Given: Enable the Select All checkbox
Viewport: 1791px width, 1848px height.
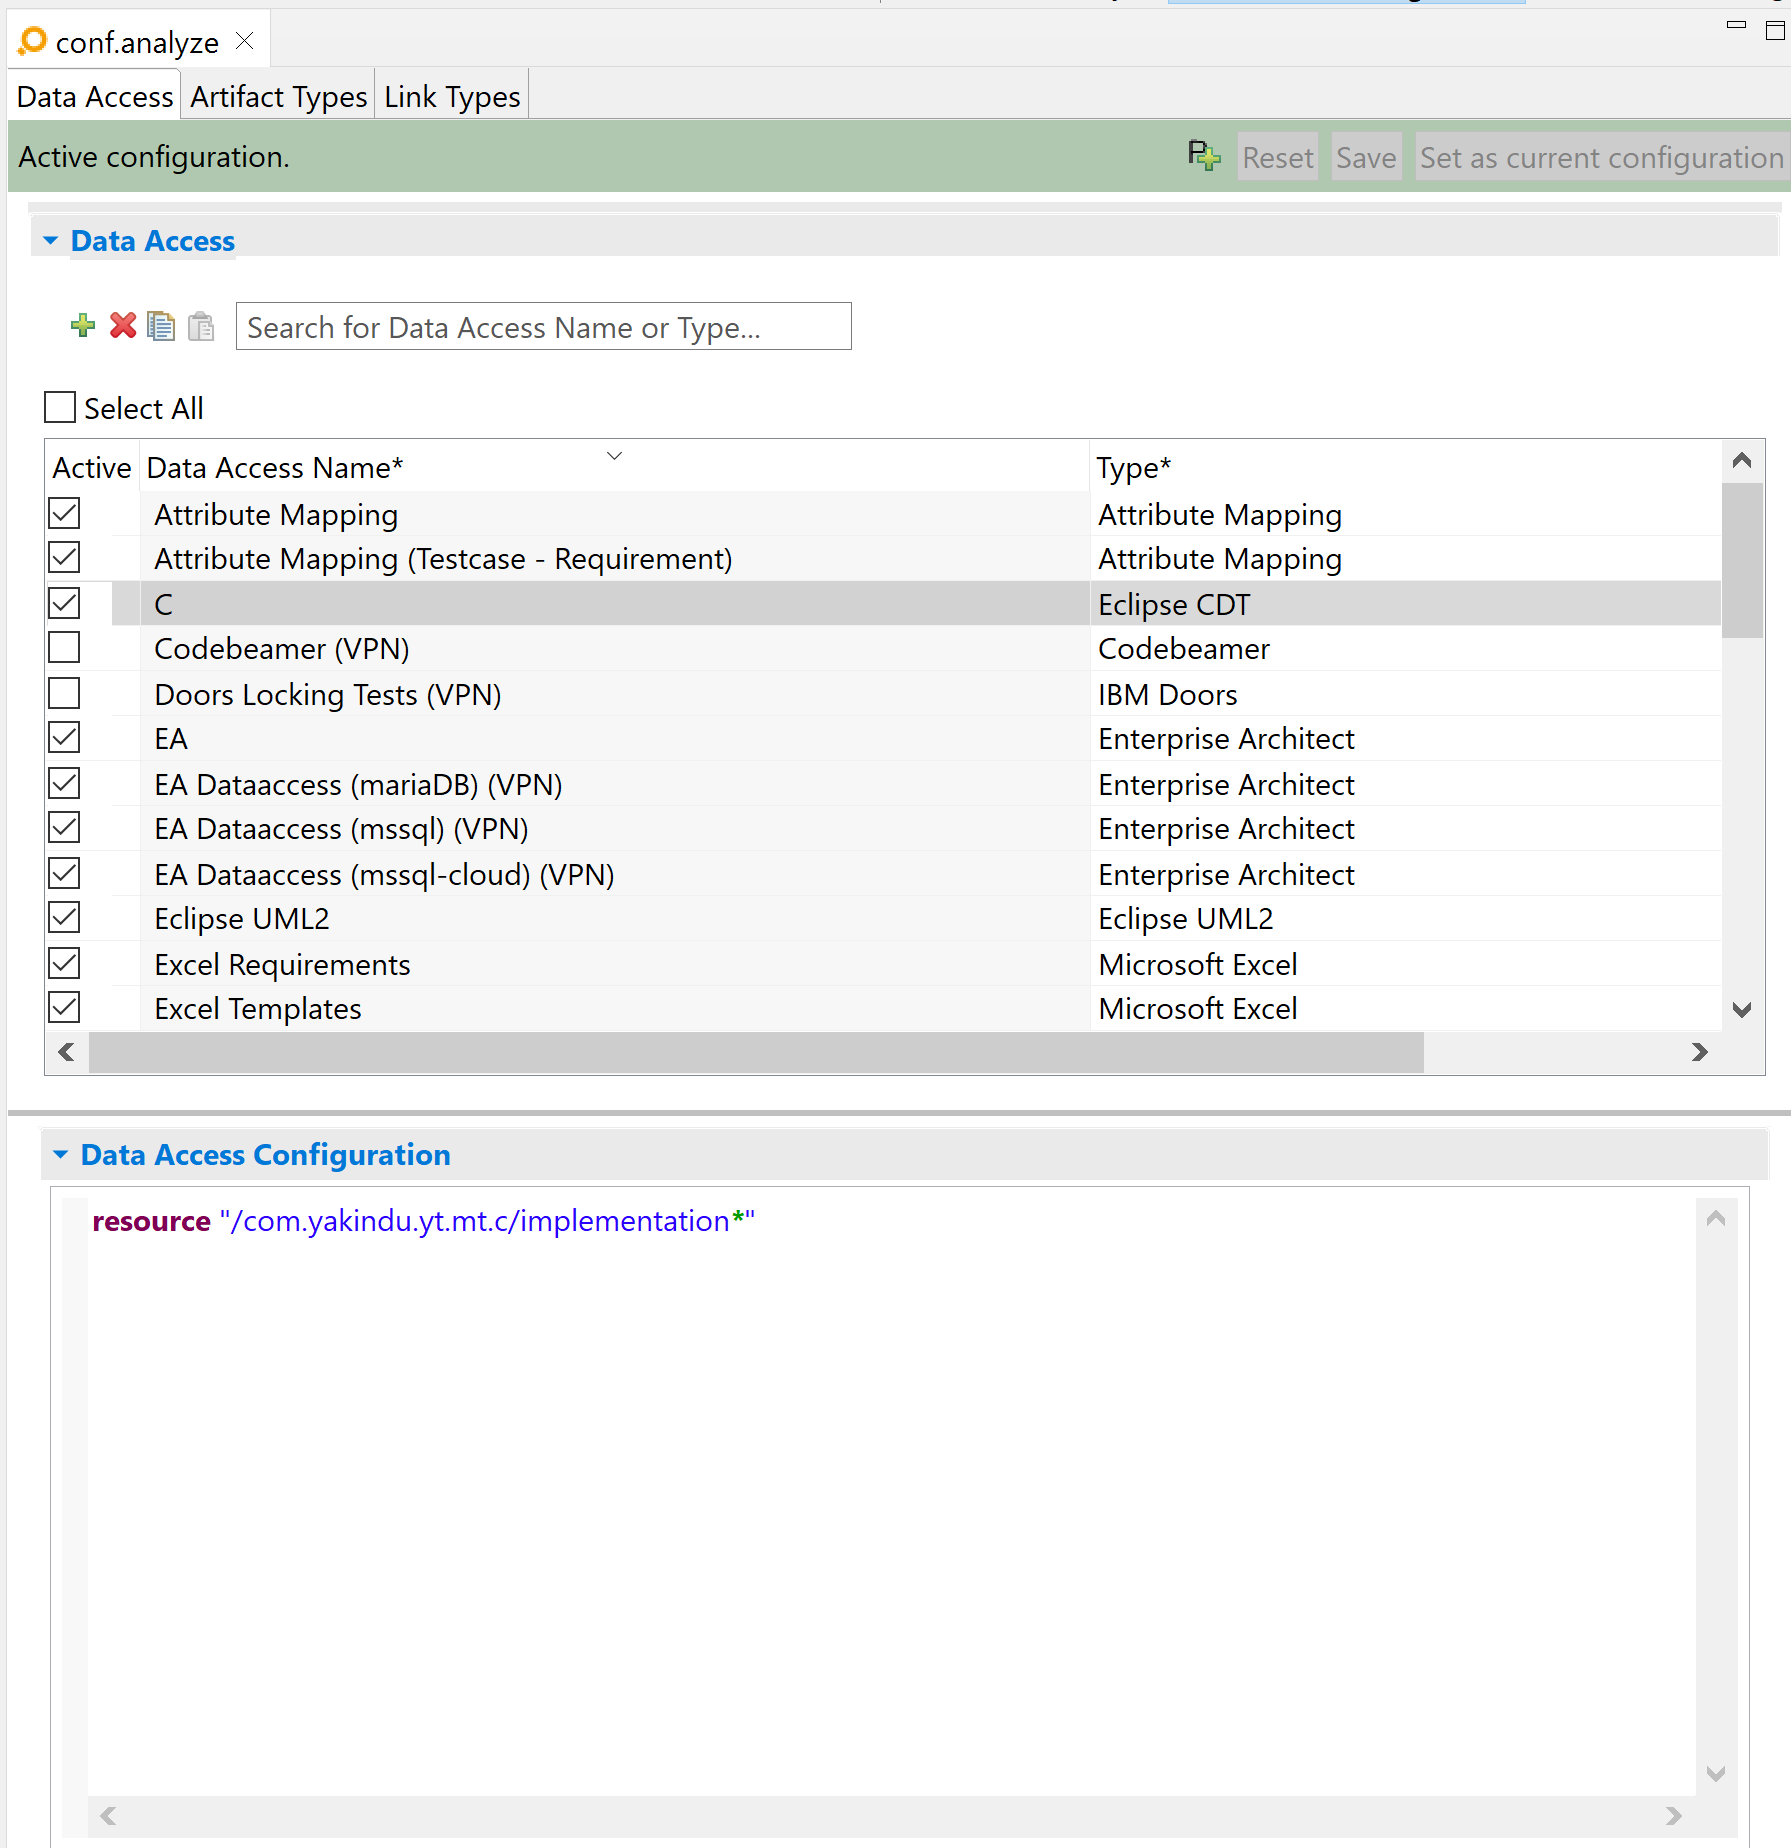Looking at the screenshot, I should click(x=61, y=408).
